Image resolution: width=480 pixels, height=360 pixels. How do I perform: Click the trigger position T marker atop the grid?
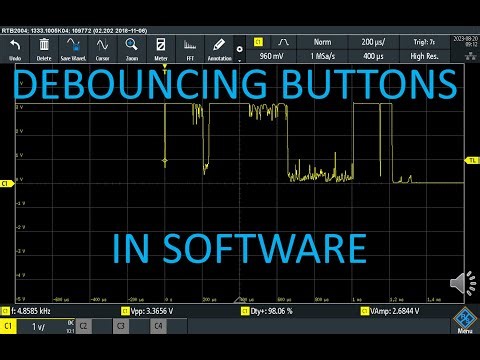click(165, 69)
